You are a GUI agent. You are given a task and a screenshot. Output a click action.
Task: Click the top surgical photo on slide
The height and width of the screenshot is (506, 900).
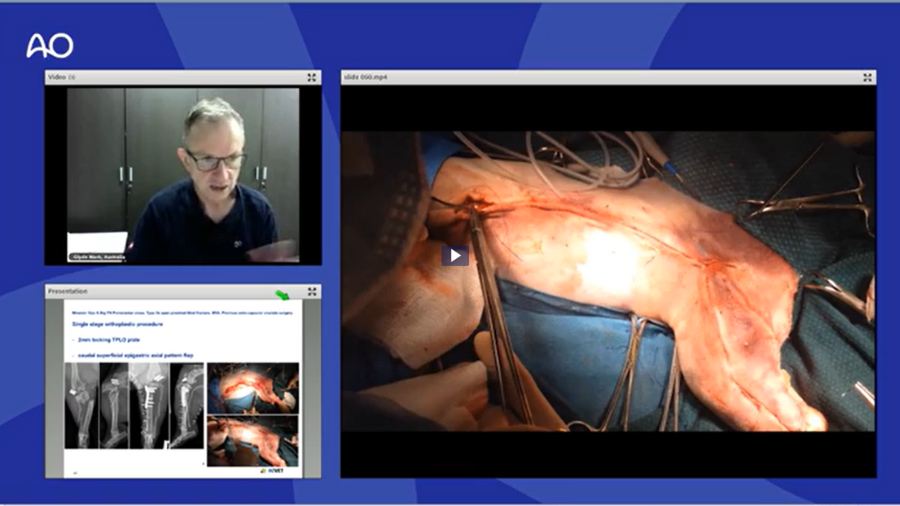(252, 387)
